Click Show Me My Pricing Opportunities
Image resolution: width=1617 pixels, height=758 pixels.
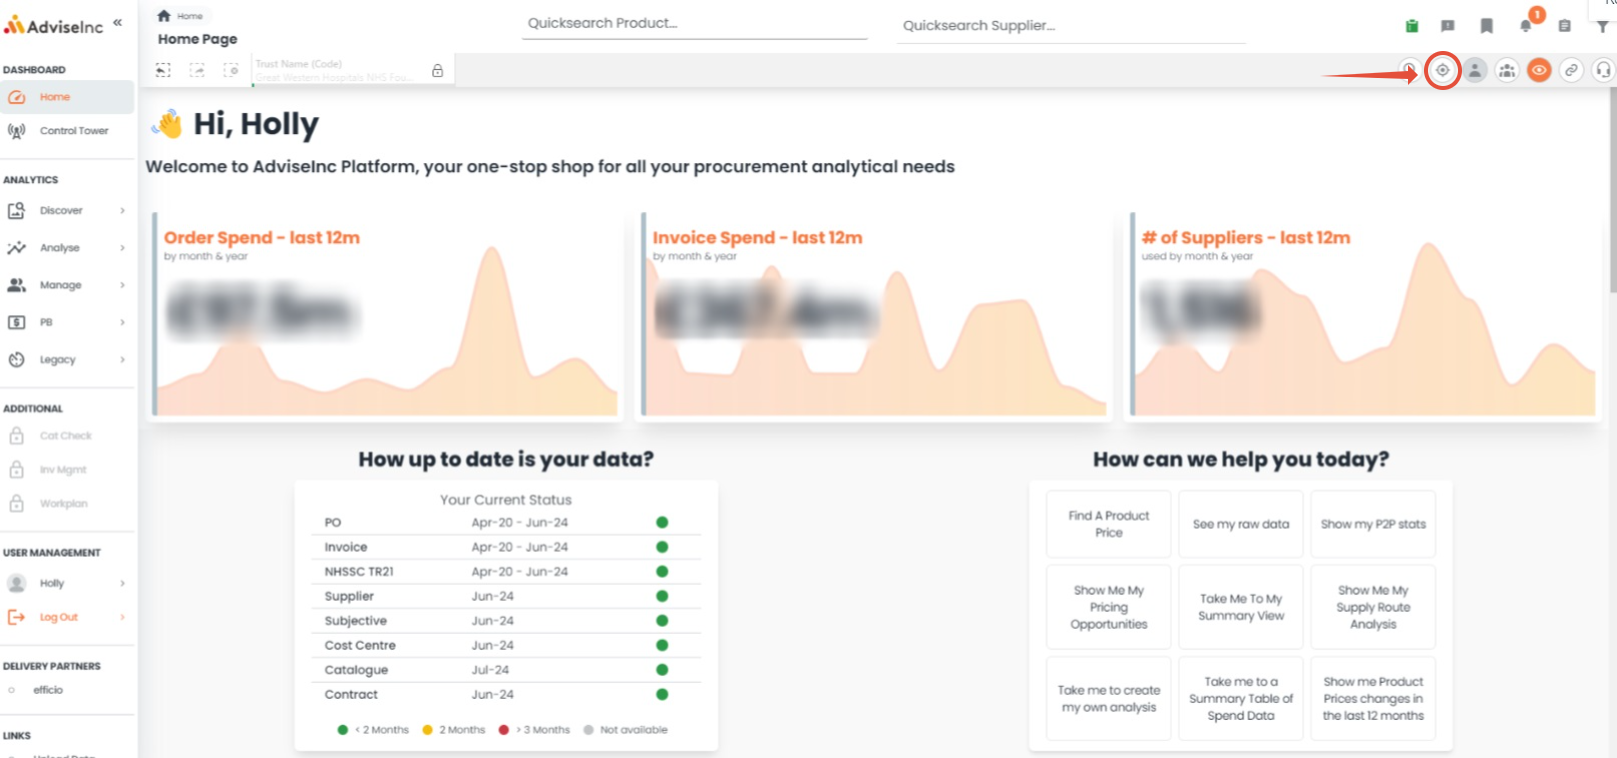point(1108,607)
